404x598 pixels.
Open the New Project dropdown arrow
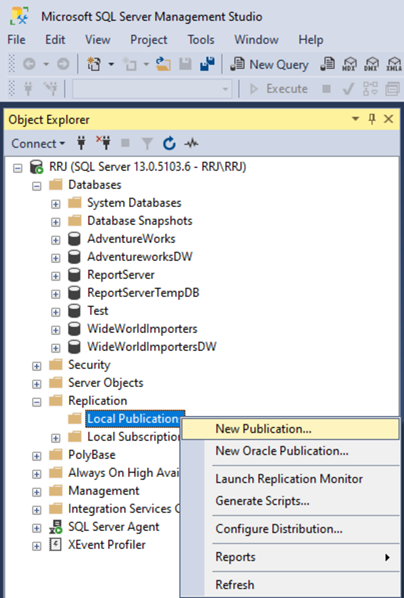111,64
